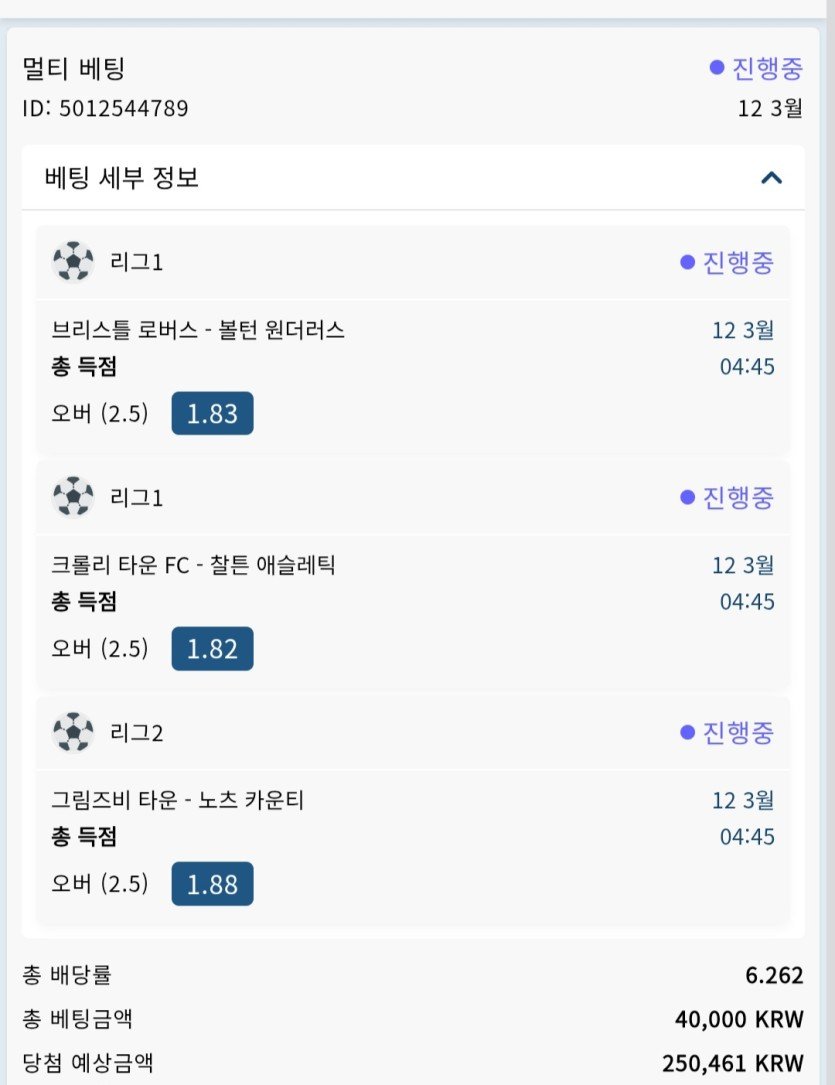Click the soccer ball icon for 브리스틀 로버스 match

tap(73, 262)
